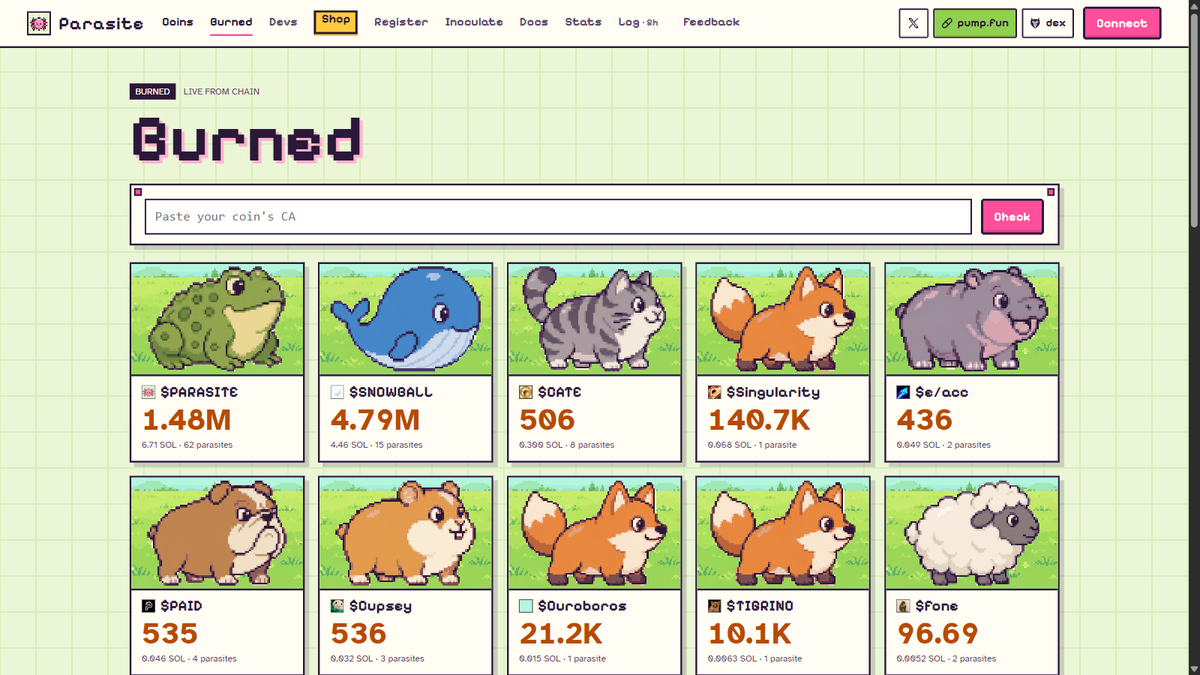The width and height of the screenshot is (1200, 675).
Task: Open the $Ouroboros fox card image
Action: point(594,533)
